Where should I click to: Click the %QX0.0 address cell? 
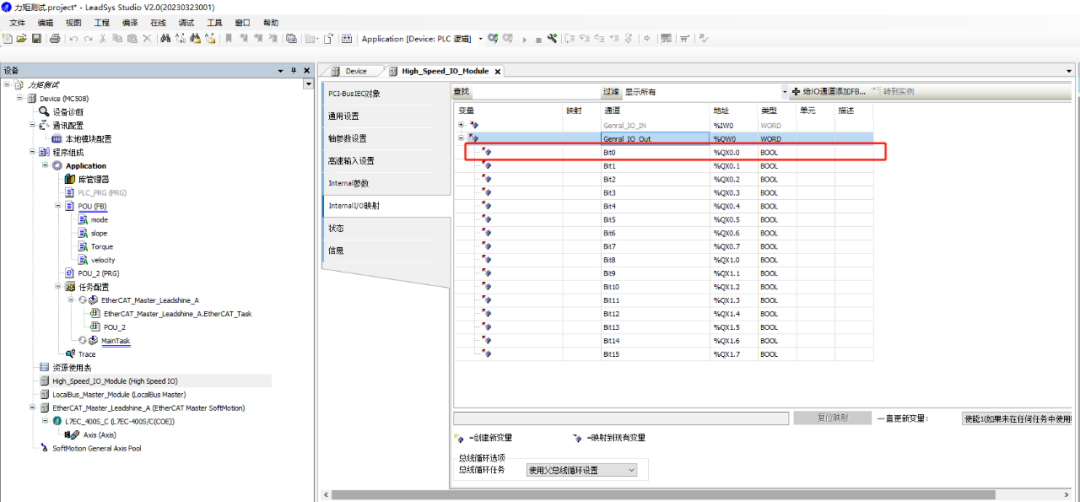click(734, 152)
